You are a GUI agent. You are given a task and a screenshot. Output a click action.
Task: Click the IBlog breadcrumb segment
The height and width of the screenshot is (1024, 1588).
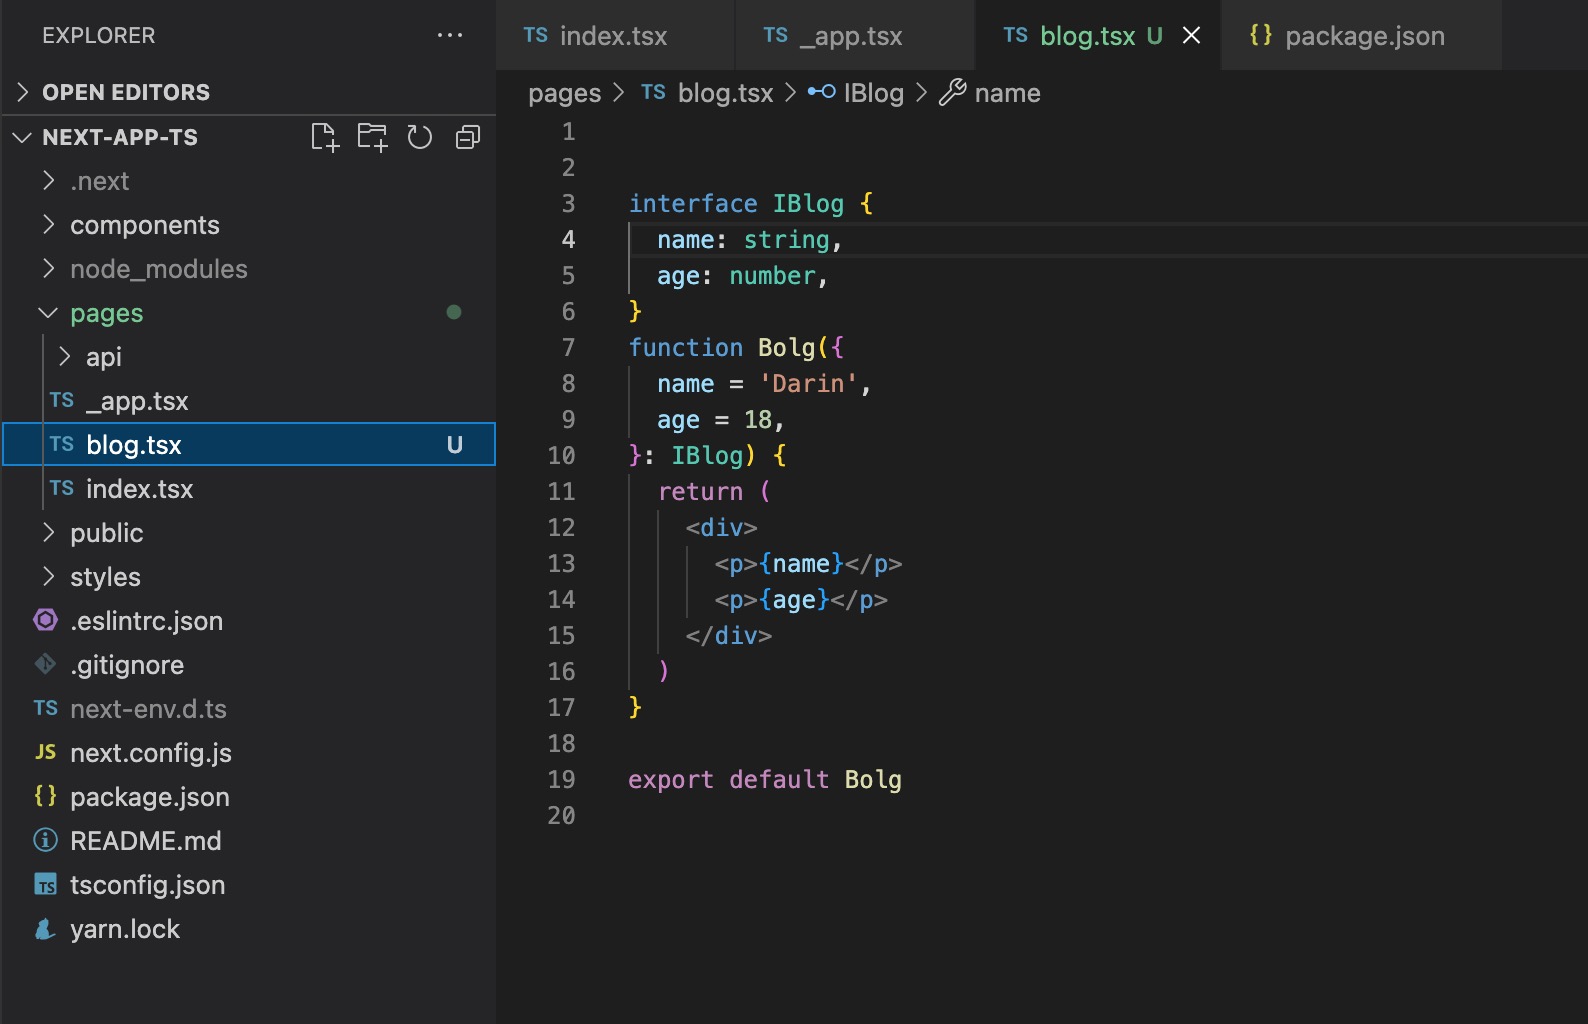click(873, 93)
